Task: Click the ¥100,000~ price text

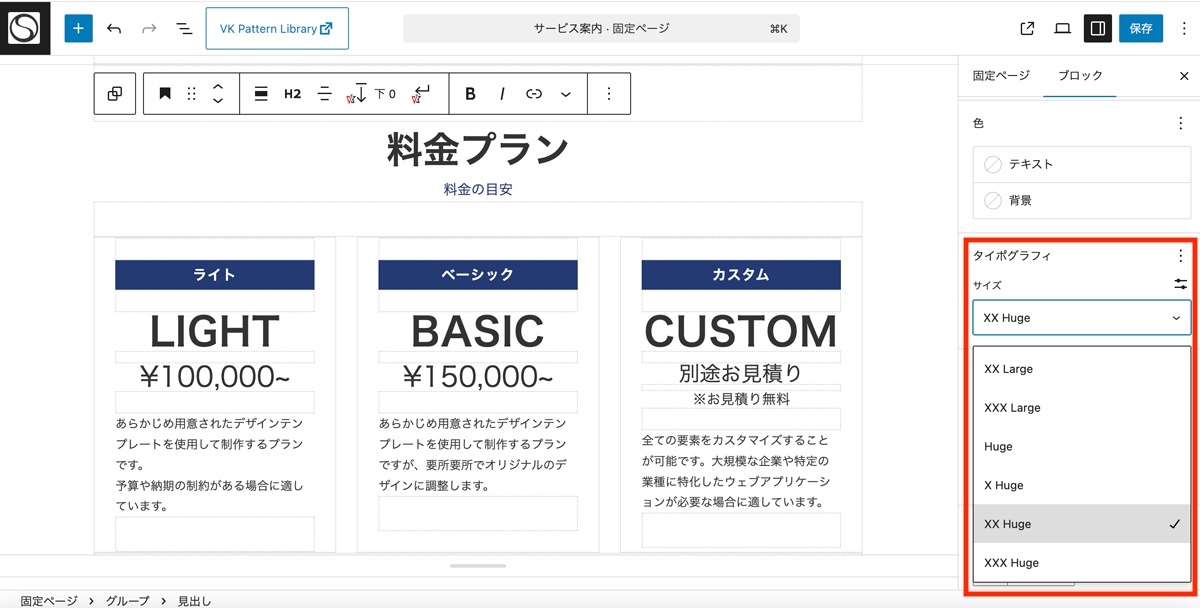Action: (215, 377)
